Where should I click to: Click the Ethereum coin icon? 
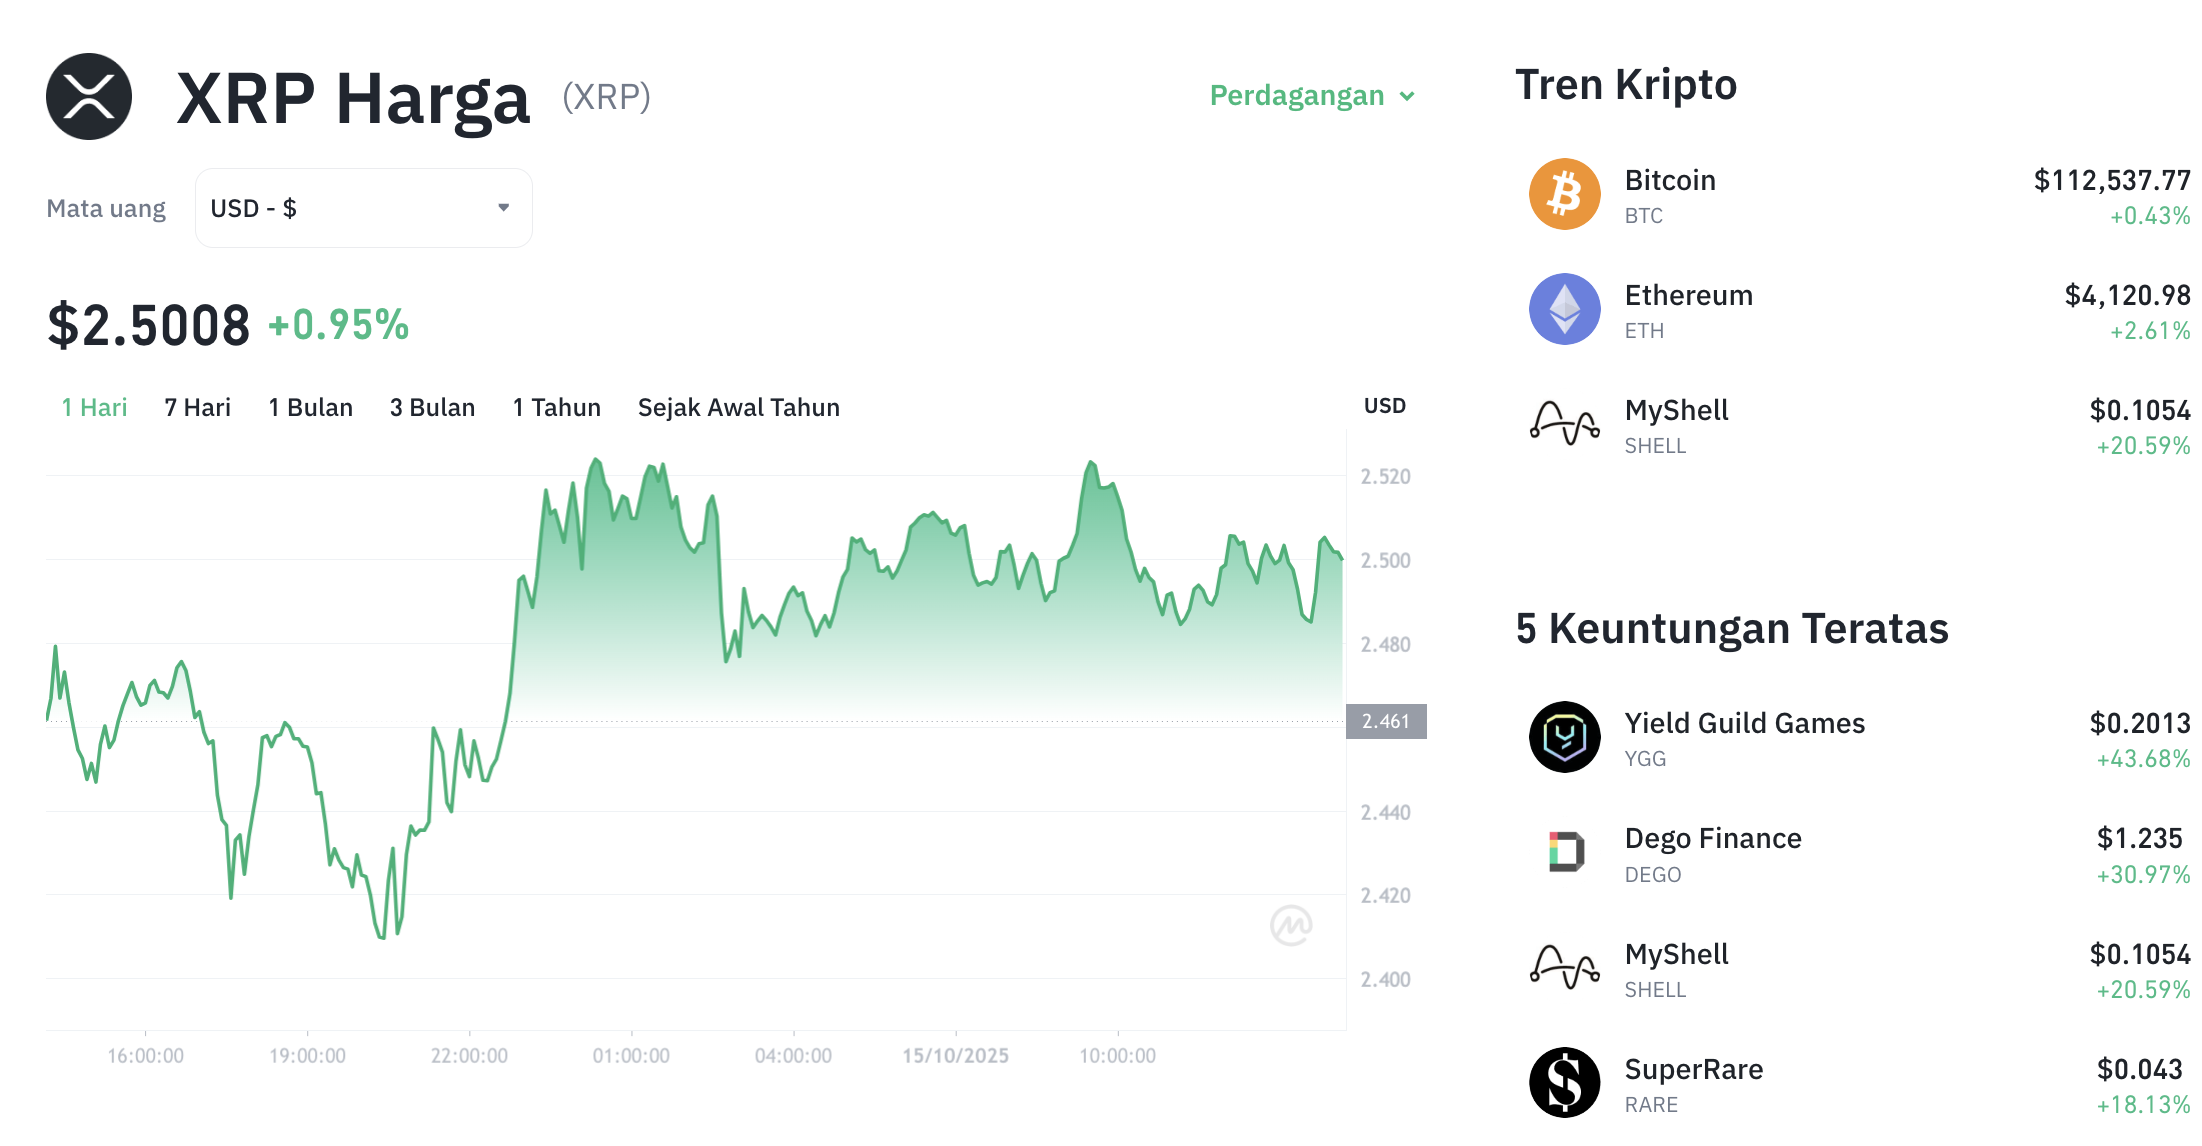tap(1564, 309)
